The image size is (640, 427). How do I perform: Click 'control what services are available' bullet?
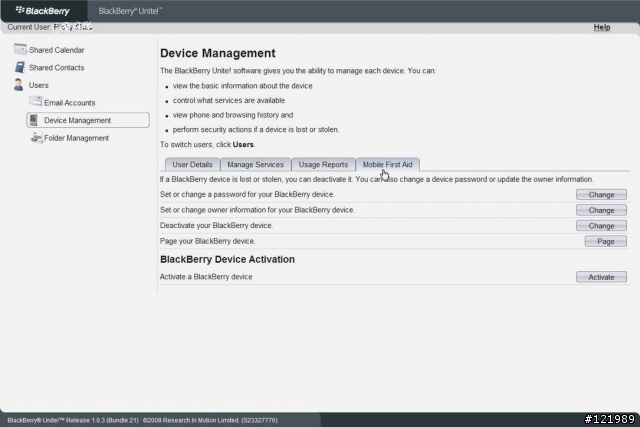229,100
